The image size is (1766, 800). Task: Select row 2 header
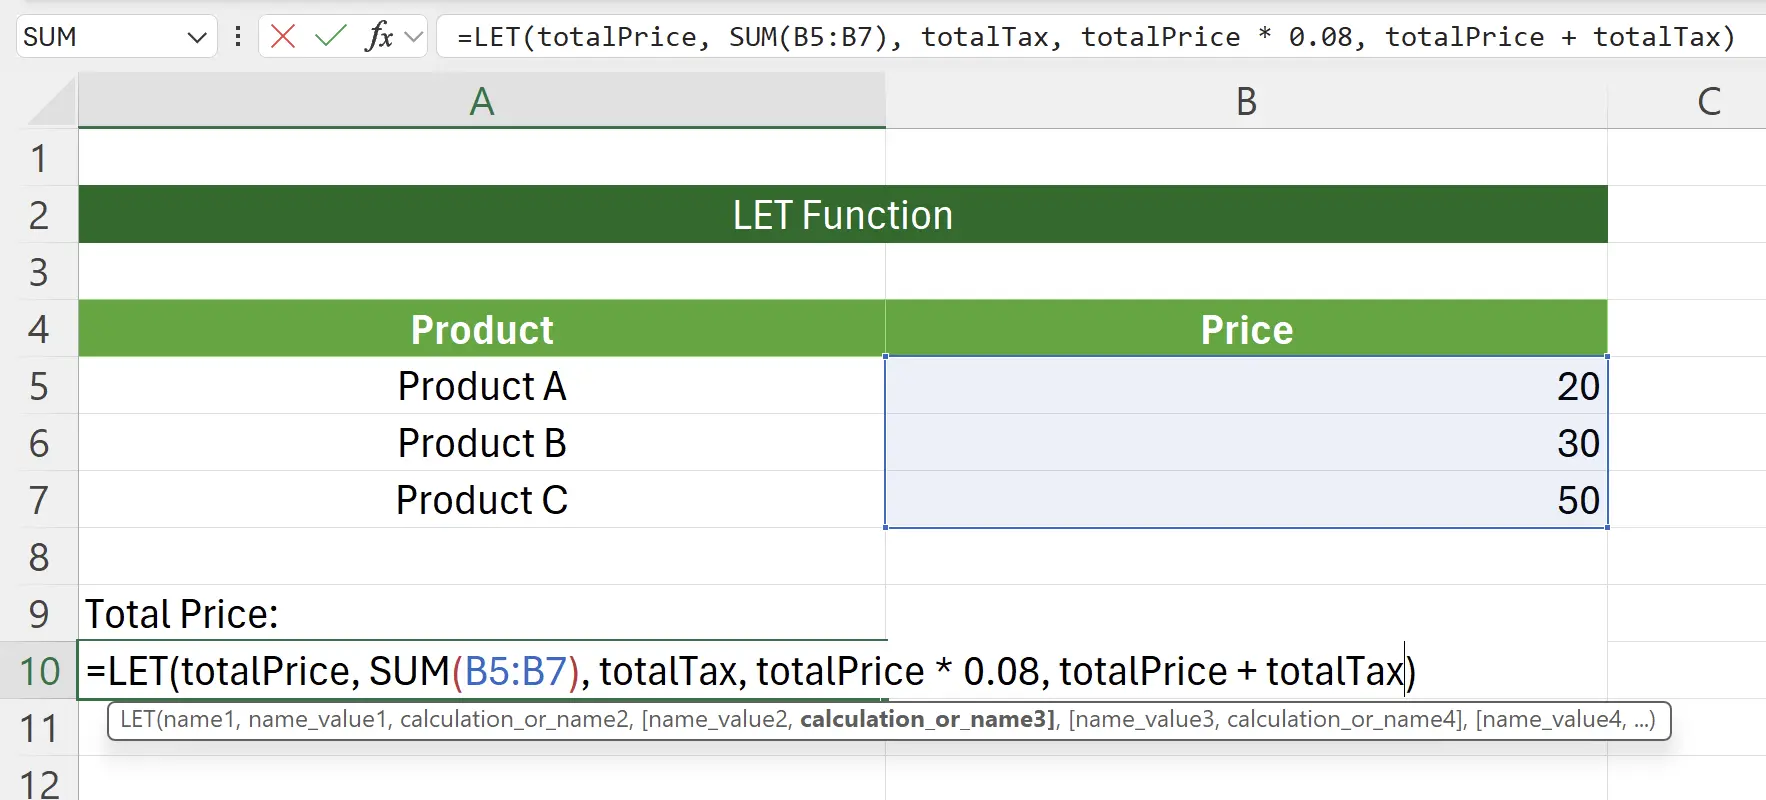[x=39, y=215]
